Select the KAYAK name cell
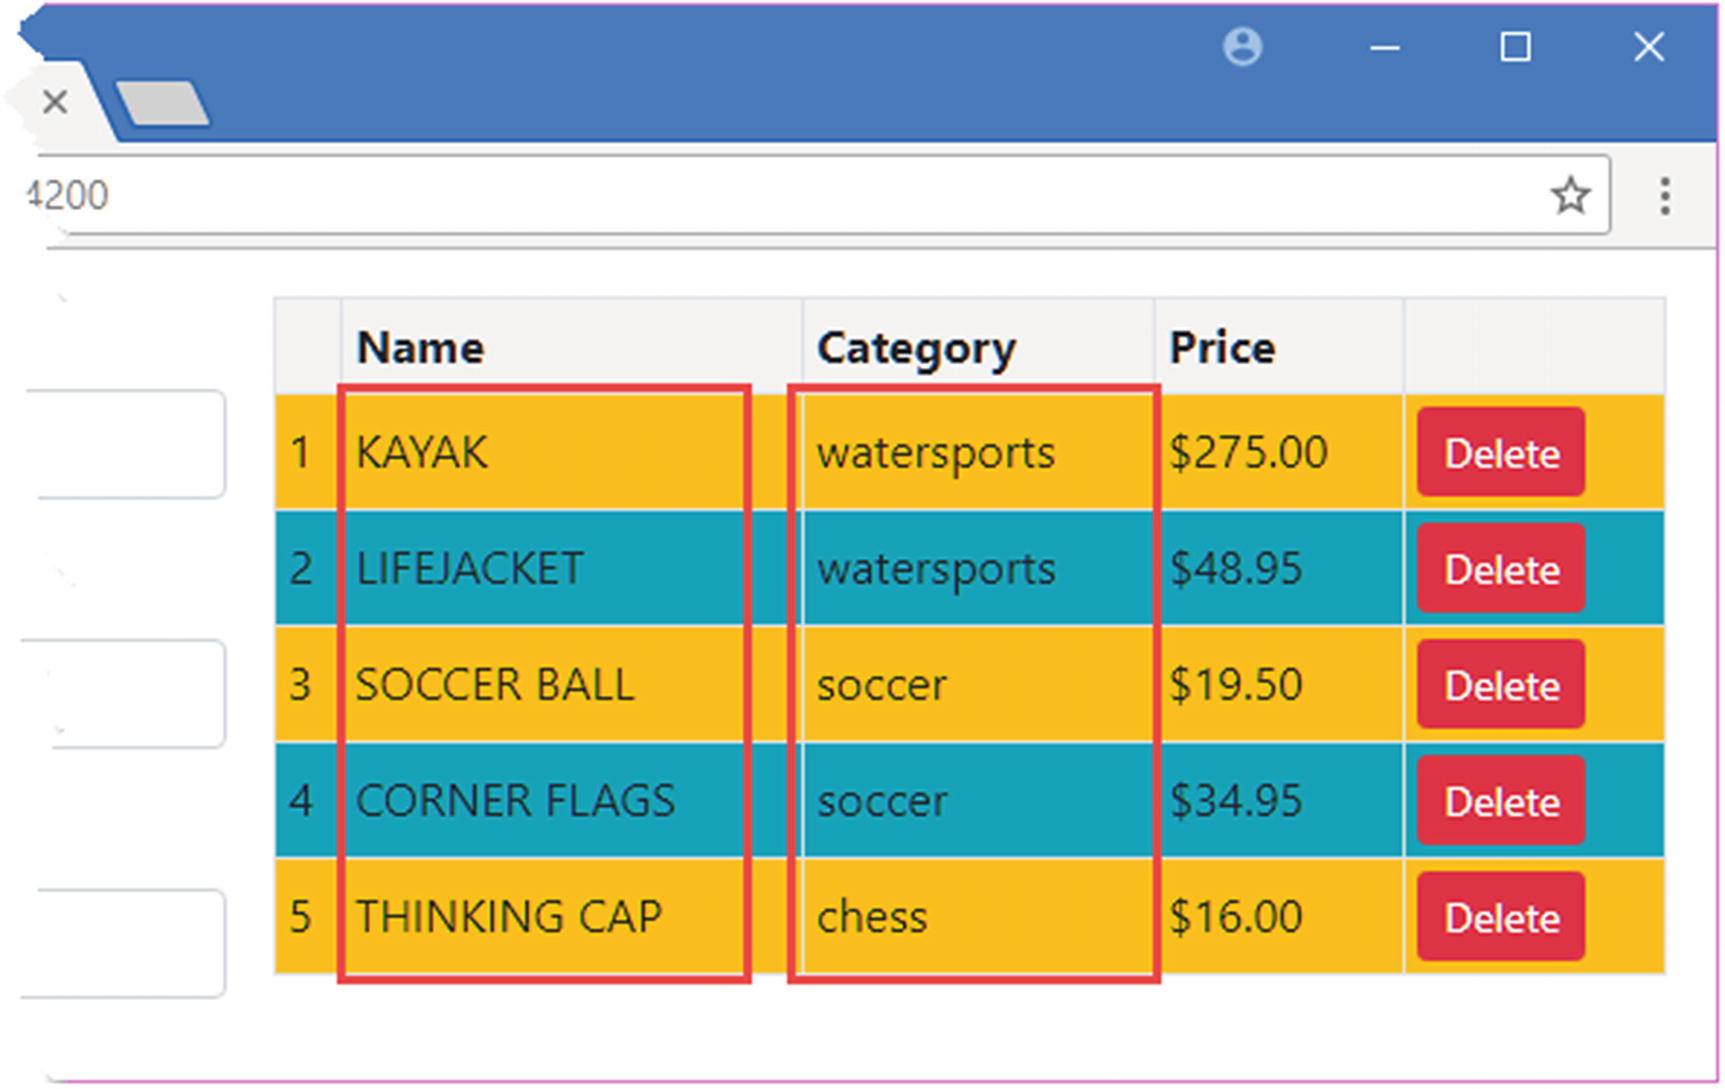Viewport: 1725px width, 1089px height. pos(423,453)
